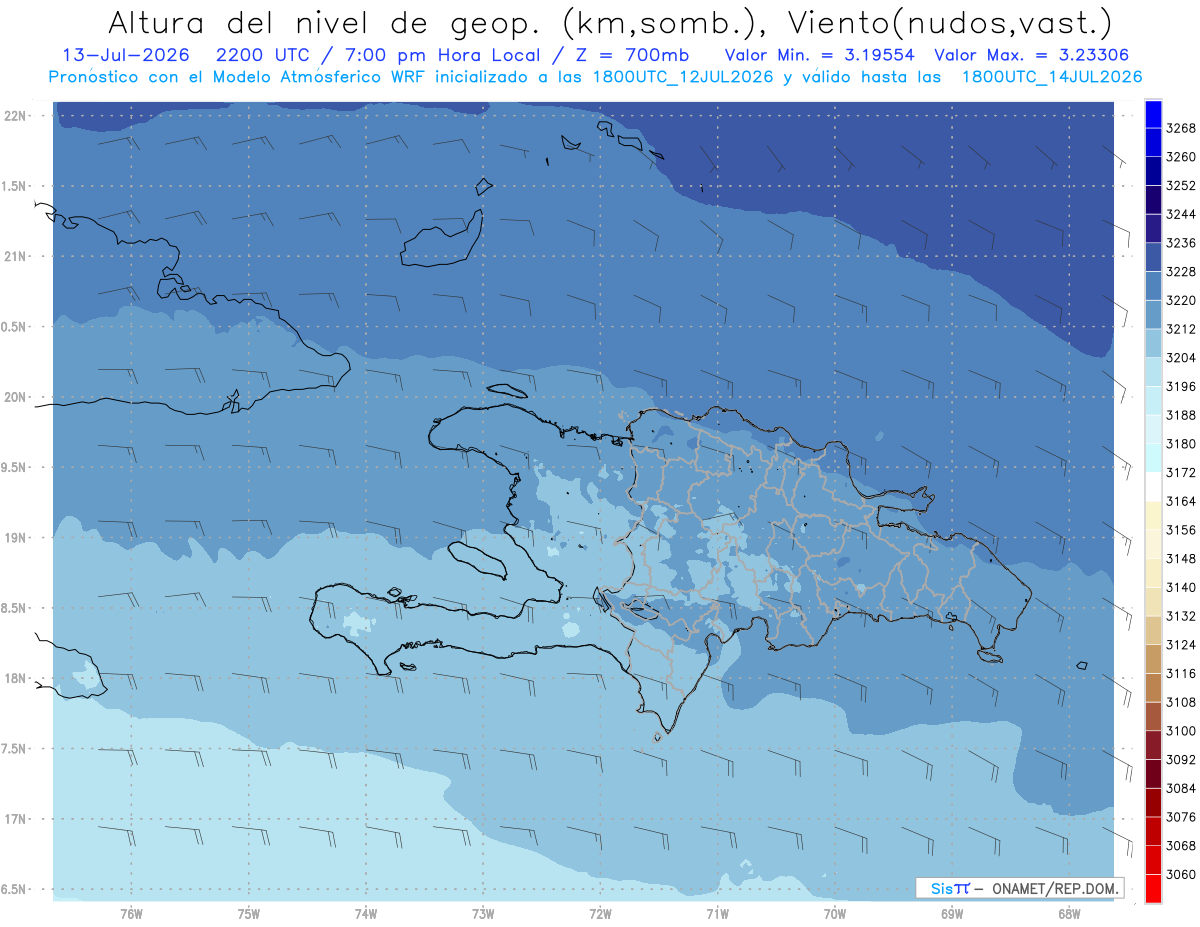Select the valid-until time "1800UTC_14JUL2026"

(x=1052, y=77)
